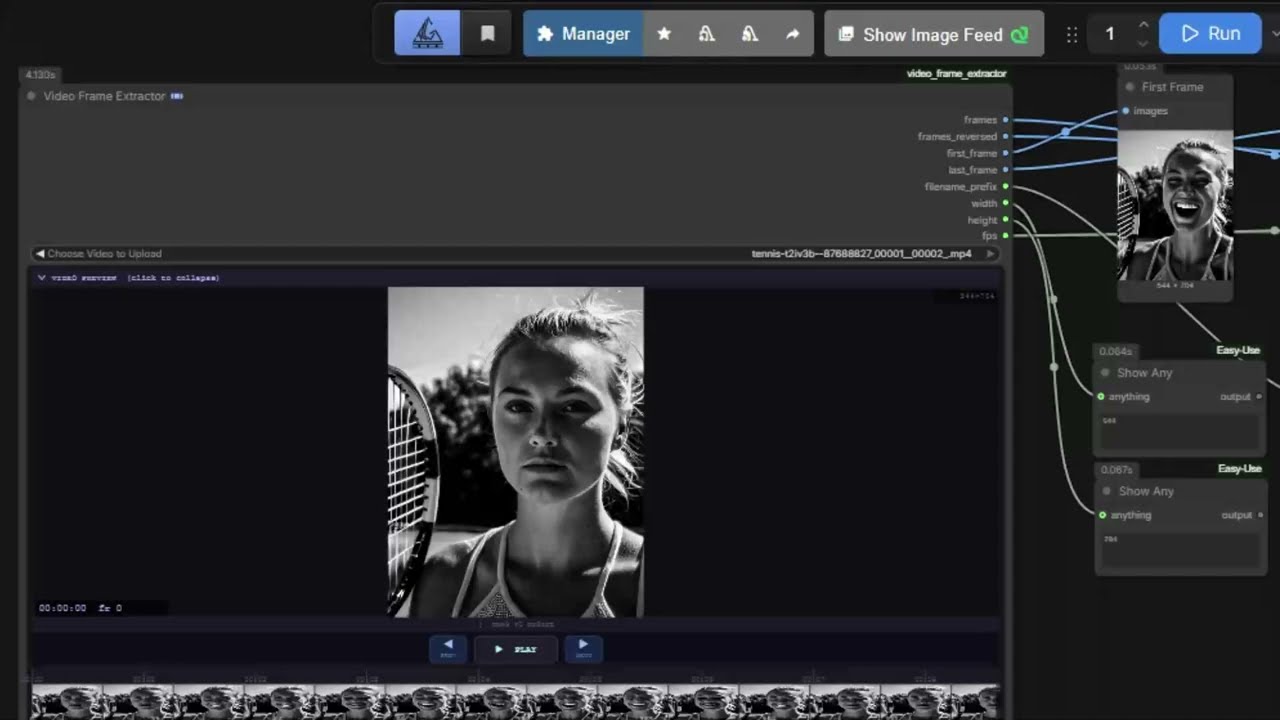Open the Choose Video to Upload file selector
Screen dimensions: 1280x720
point(515,254)
